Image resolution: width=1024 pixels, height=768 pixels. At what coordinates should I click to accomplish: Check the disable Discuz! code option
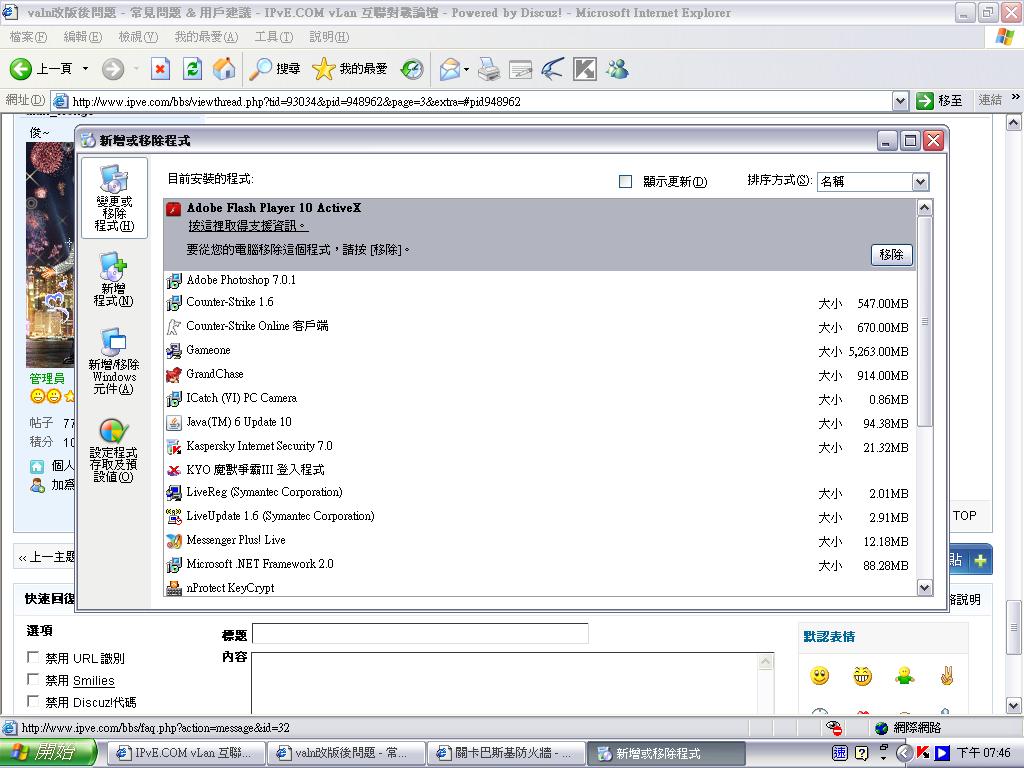click(33, 701)
